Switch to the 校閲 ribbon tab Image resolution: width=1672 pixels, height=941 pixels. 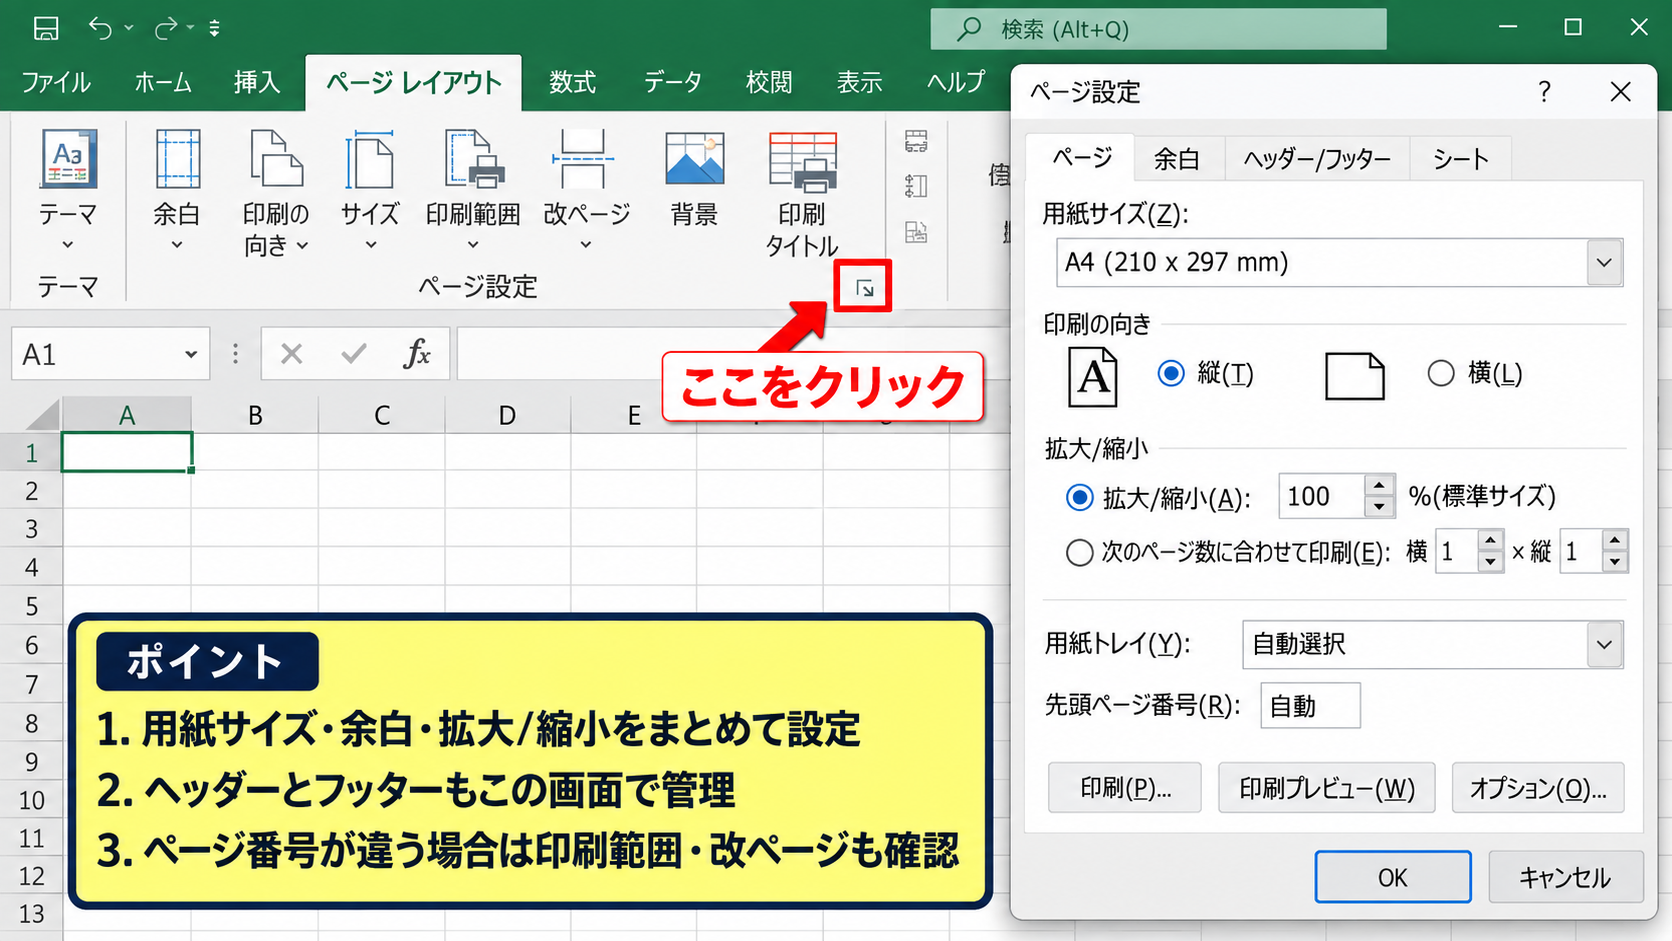point(769,82)
